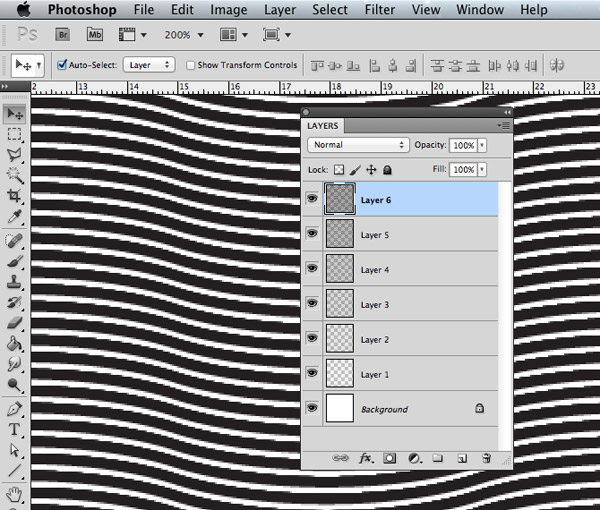The width and height of the screenshot is (600, 510).
Task: Hide Layer 3 using its eye icon
Action: [x=311, y=304]
